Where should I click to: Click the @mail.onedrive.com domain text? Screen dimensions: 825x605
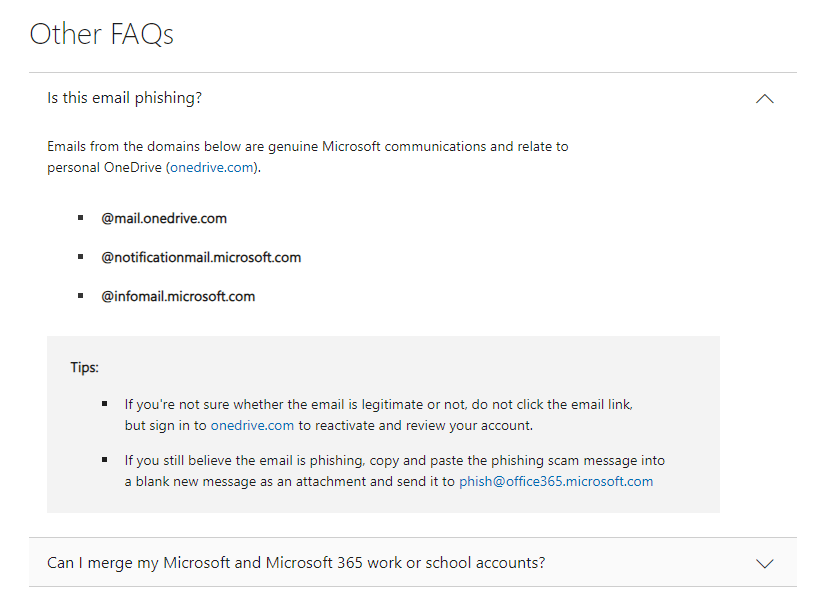tap(164, 218)
